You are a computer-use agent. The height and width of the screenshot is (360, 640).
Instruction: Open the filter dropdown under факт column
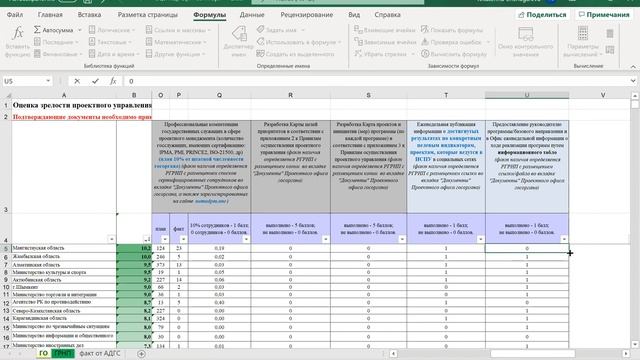[183, 239]
